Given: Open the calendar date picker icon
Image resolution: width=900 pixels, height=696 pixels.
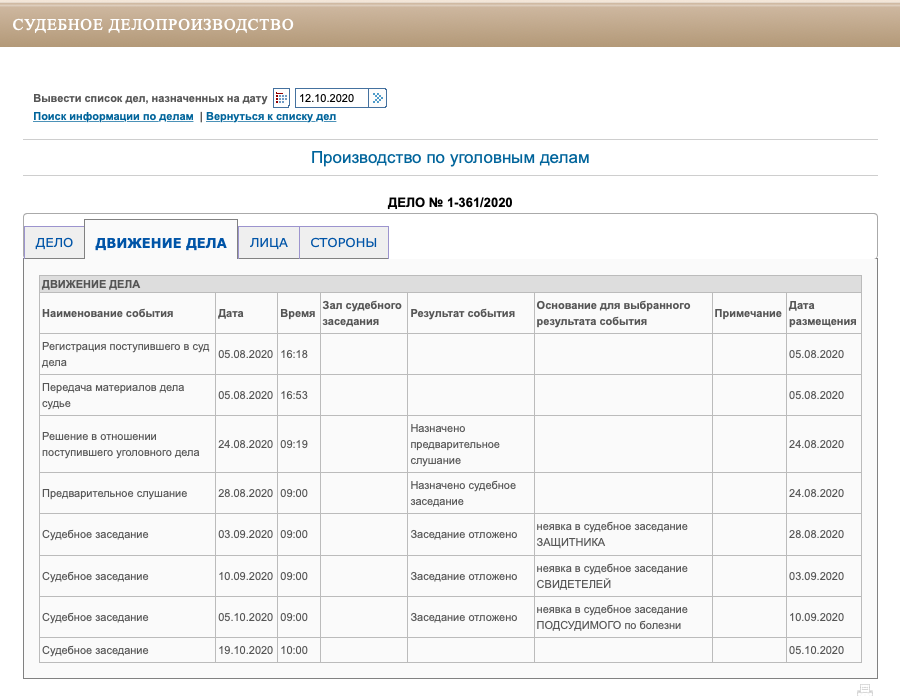Looking at the screenshot, I should click(x=282, y=98).
